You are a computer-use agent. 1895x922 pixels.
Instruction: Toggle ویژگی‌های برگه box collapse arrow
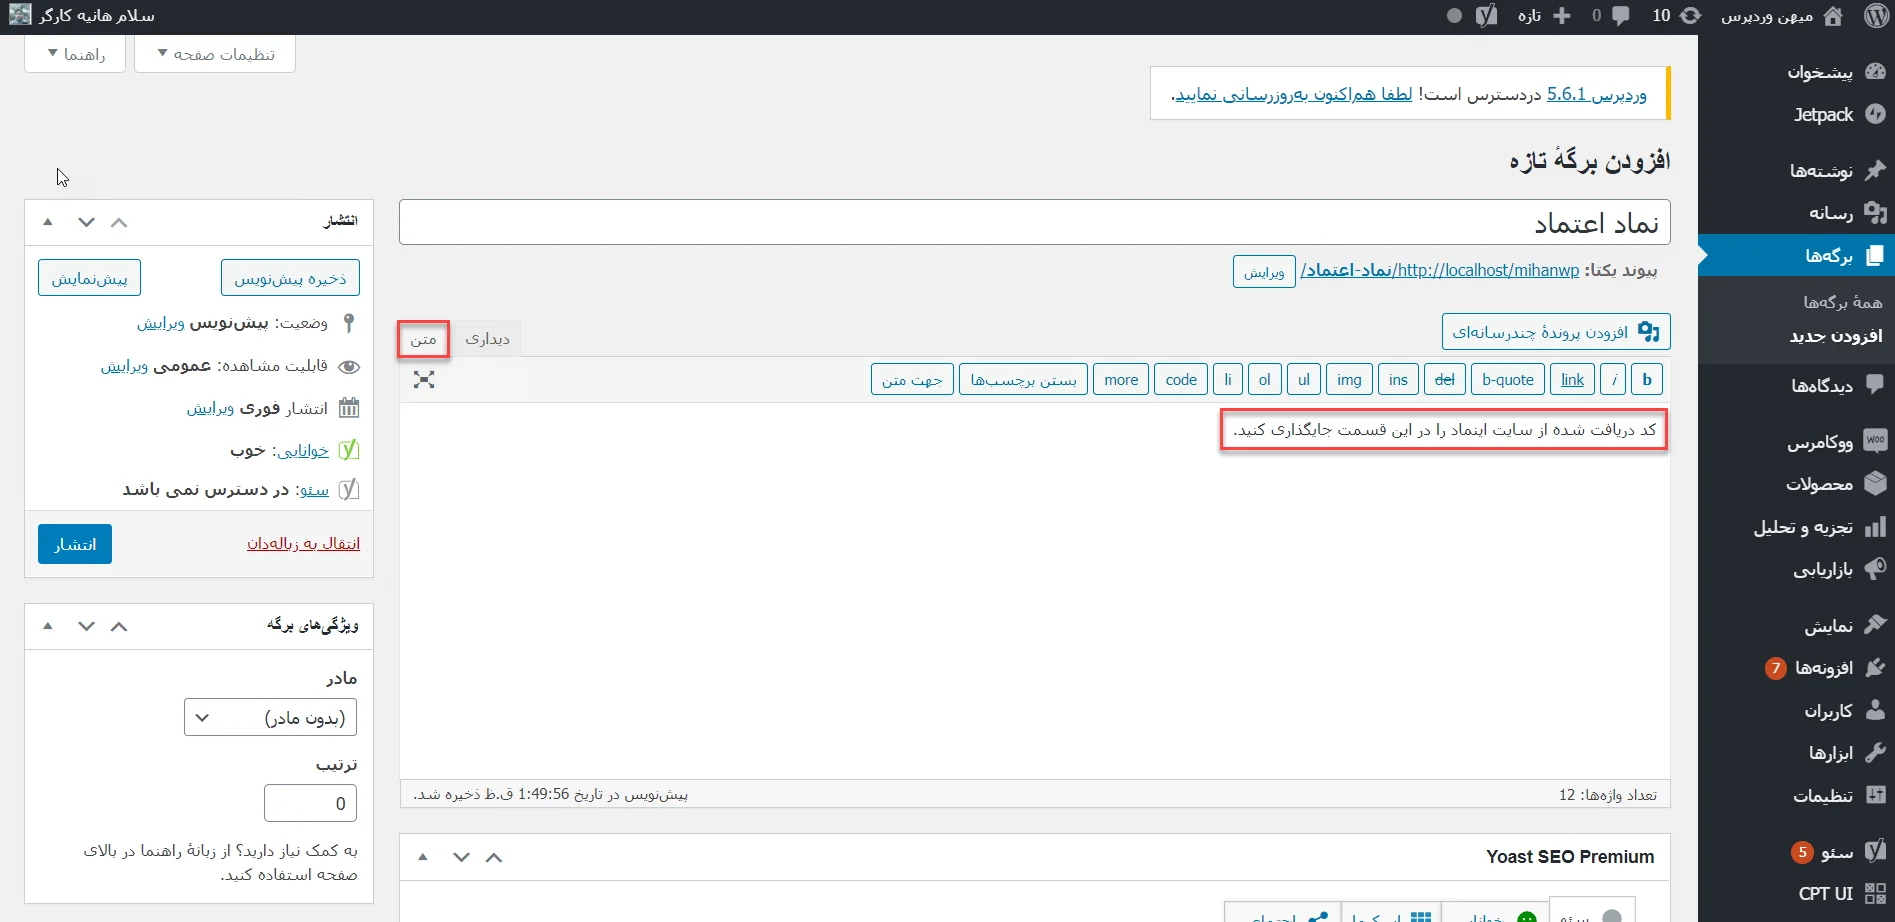pyautogui.click(x=48, y=626)
